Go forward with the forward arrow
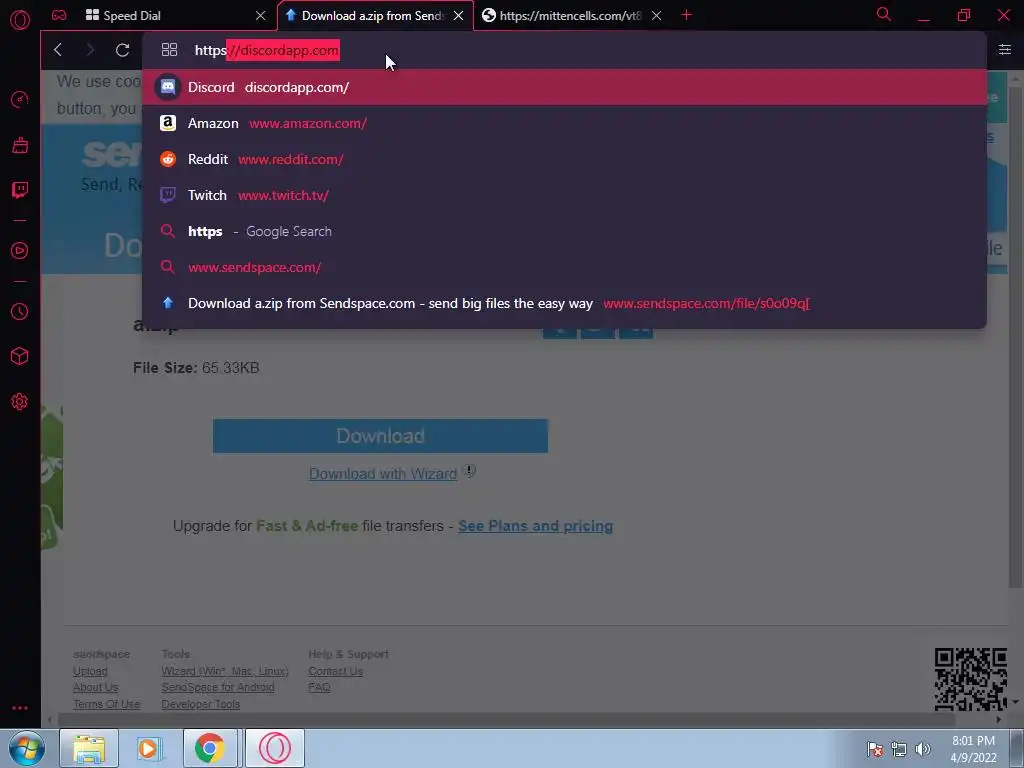Viewport: 1024px width, 768px height. (x=90, y=50)
